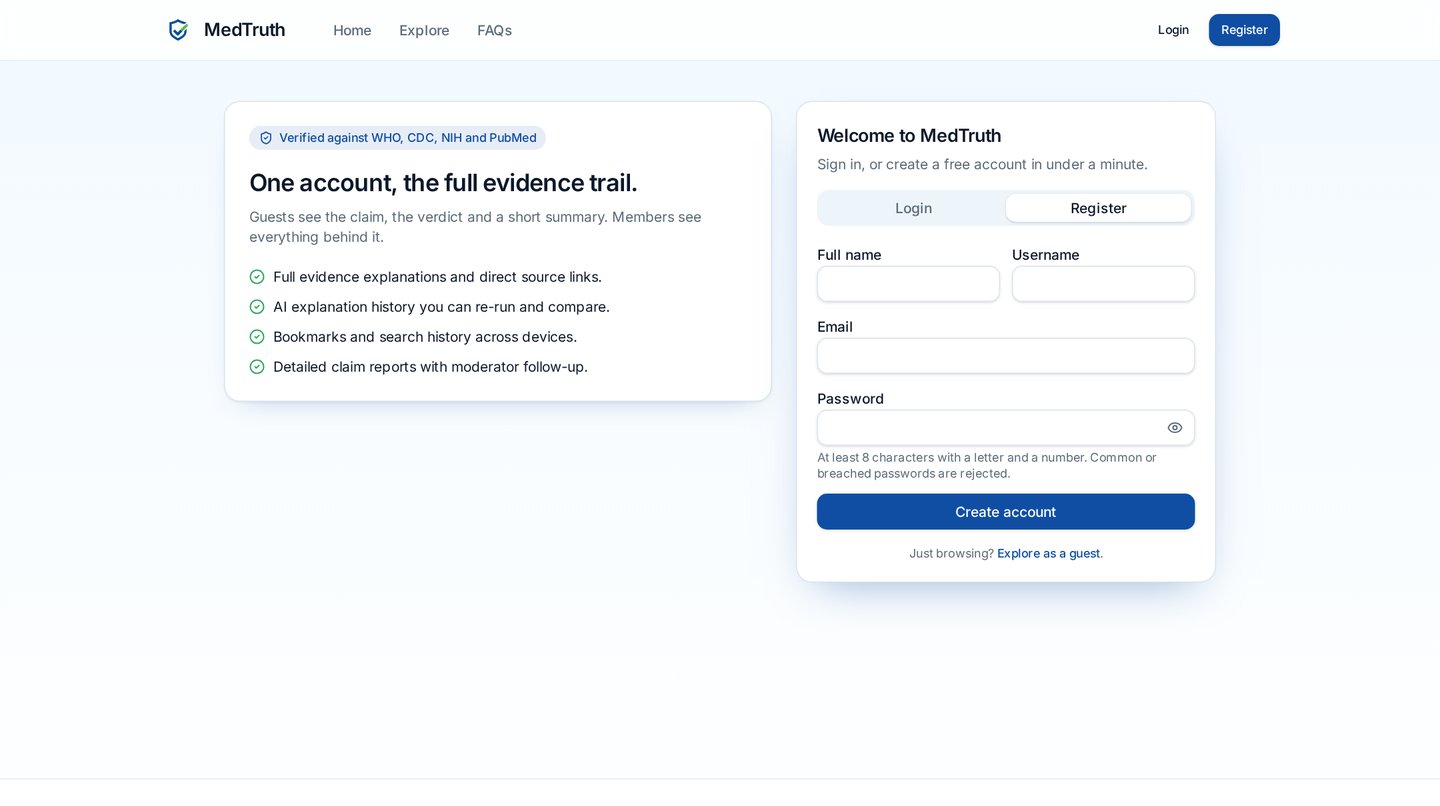This screenshot has height=806, width=1440.
Task: Click the blue Register button in the header
Action: click(x=1244, y=30)
